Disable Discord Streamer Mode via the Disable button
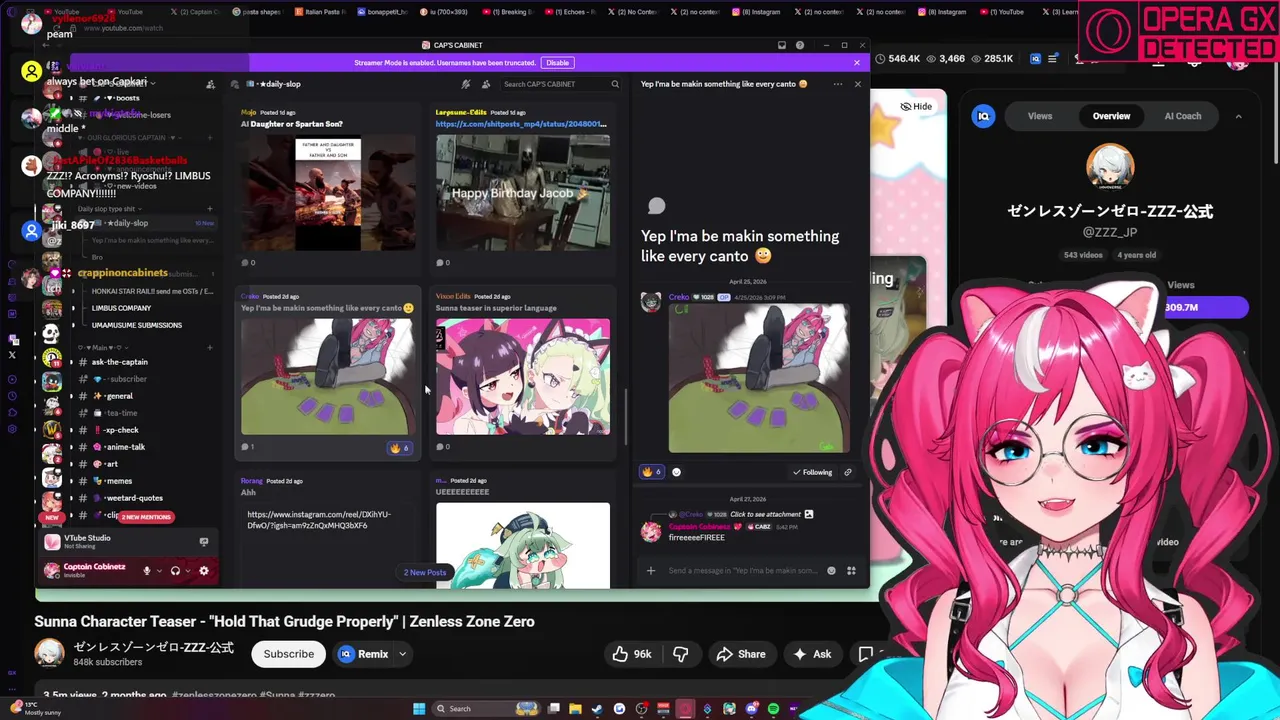The image size is (1280, 720). 557,63
